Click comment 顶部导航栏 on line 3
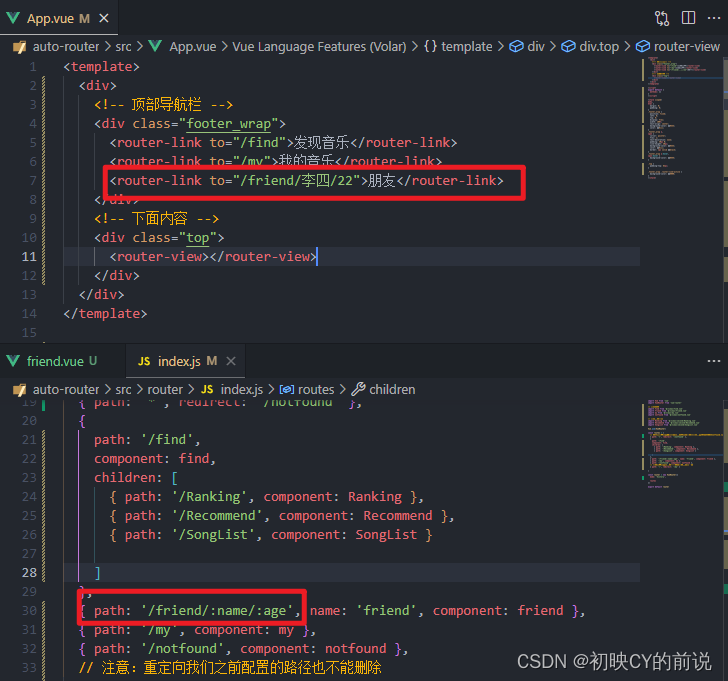728x681 pixels. [163, 104]
